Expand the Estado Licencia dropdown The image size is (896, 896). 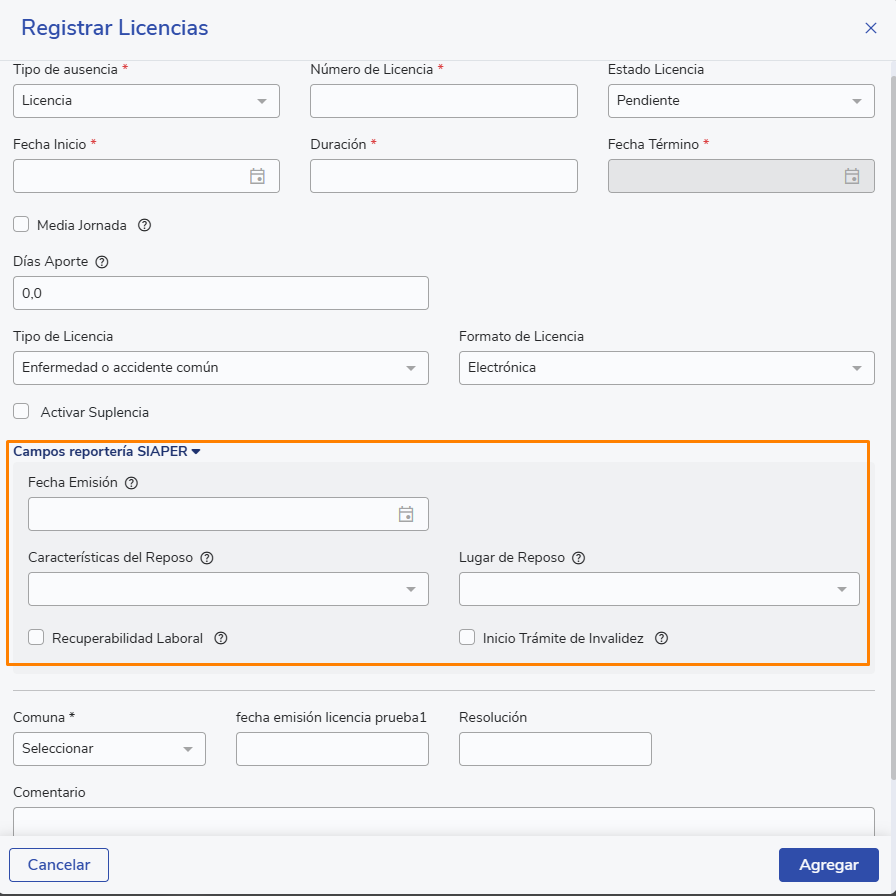741,101
